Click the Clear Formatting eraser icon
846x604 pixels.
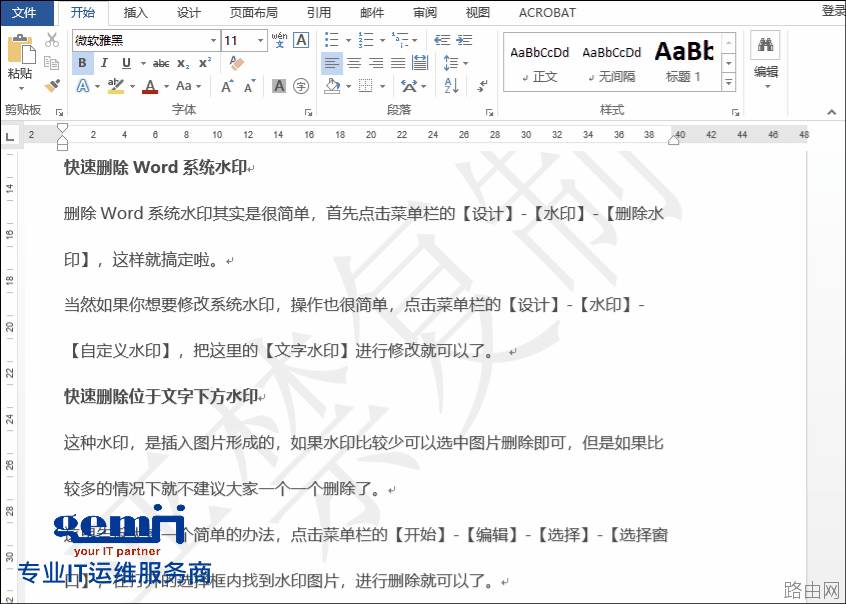pyautogui.click(x=236, y=63)
